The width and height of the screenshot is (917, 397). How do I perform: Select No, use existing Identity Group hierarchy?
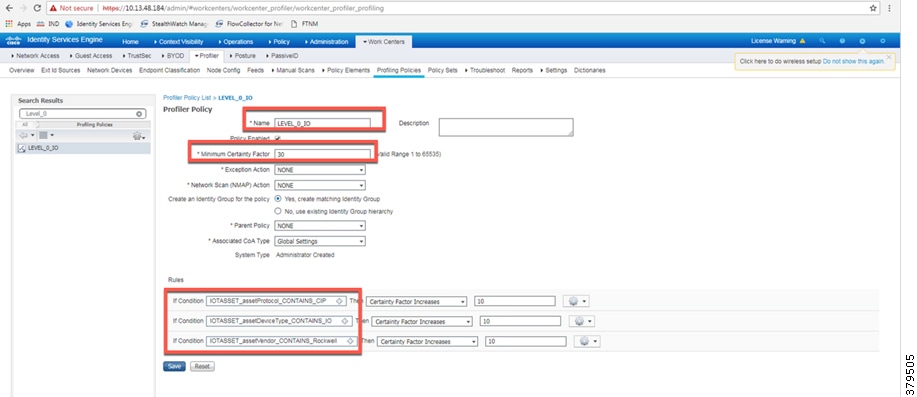[x=278, y=211]
